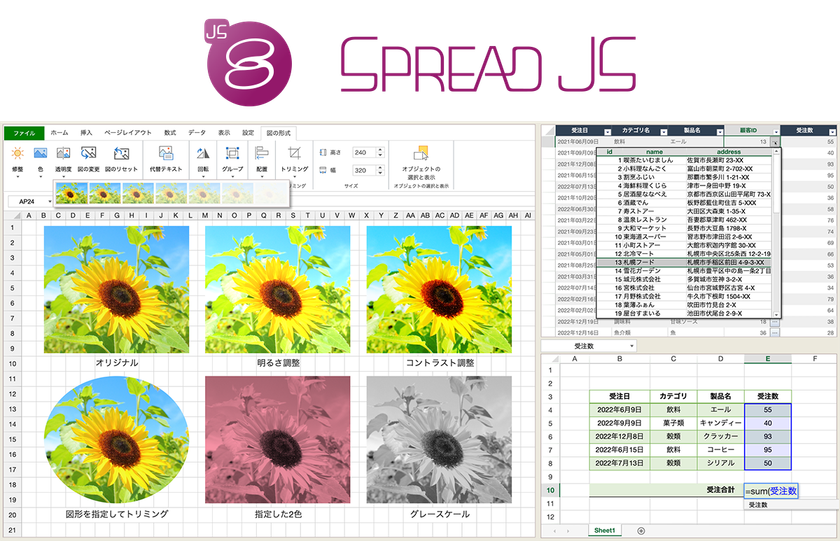Add a new sheet with plus icon
The height and width of the screenshot is (541, 840).
tap(641, 531)
